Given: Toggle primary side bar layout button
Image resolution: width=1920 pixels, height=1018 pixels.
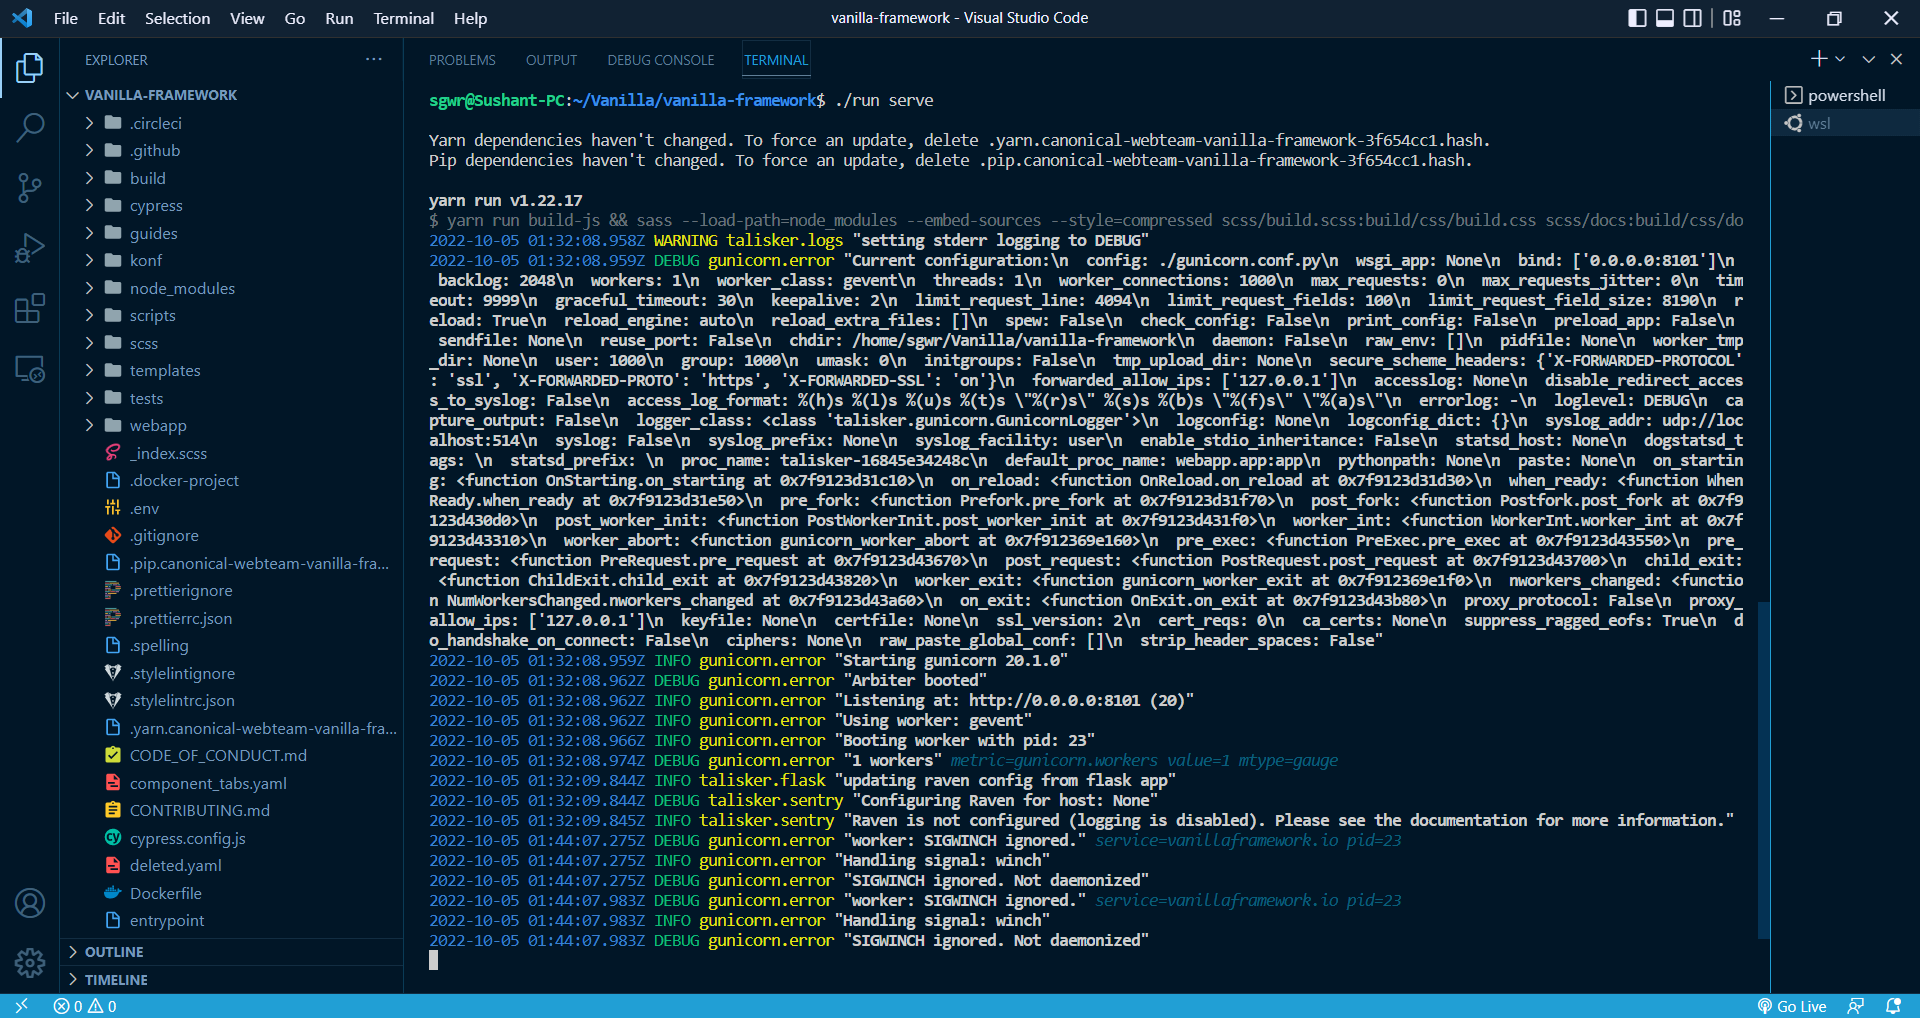Looking at the screenshot, I should pos(1637,18).
